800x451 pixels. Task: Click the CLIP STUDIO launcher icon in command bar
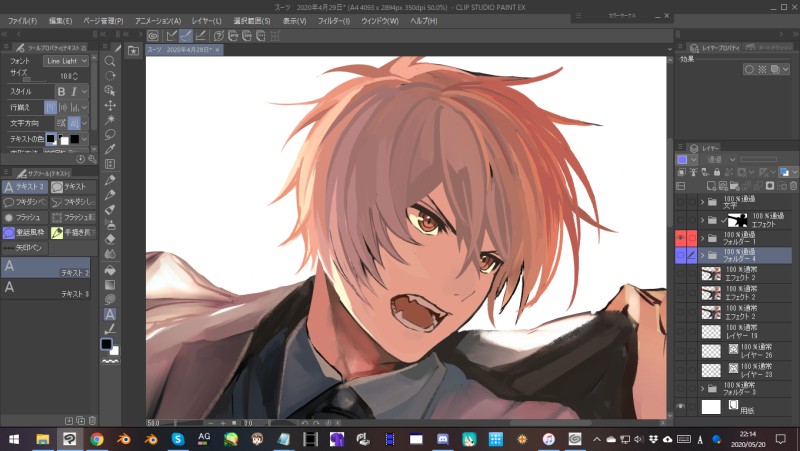pos(153,36)
